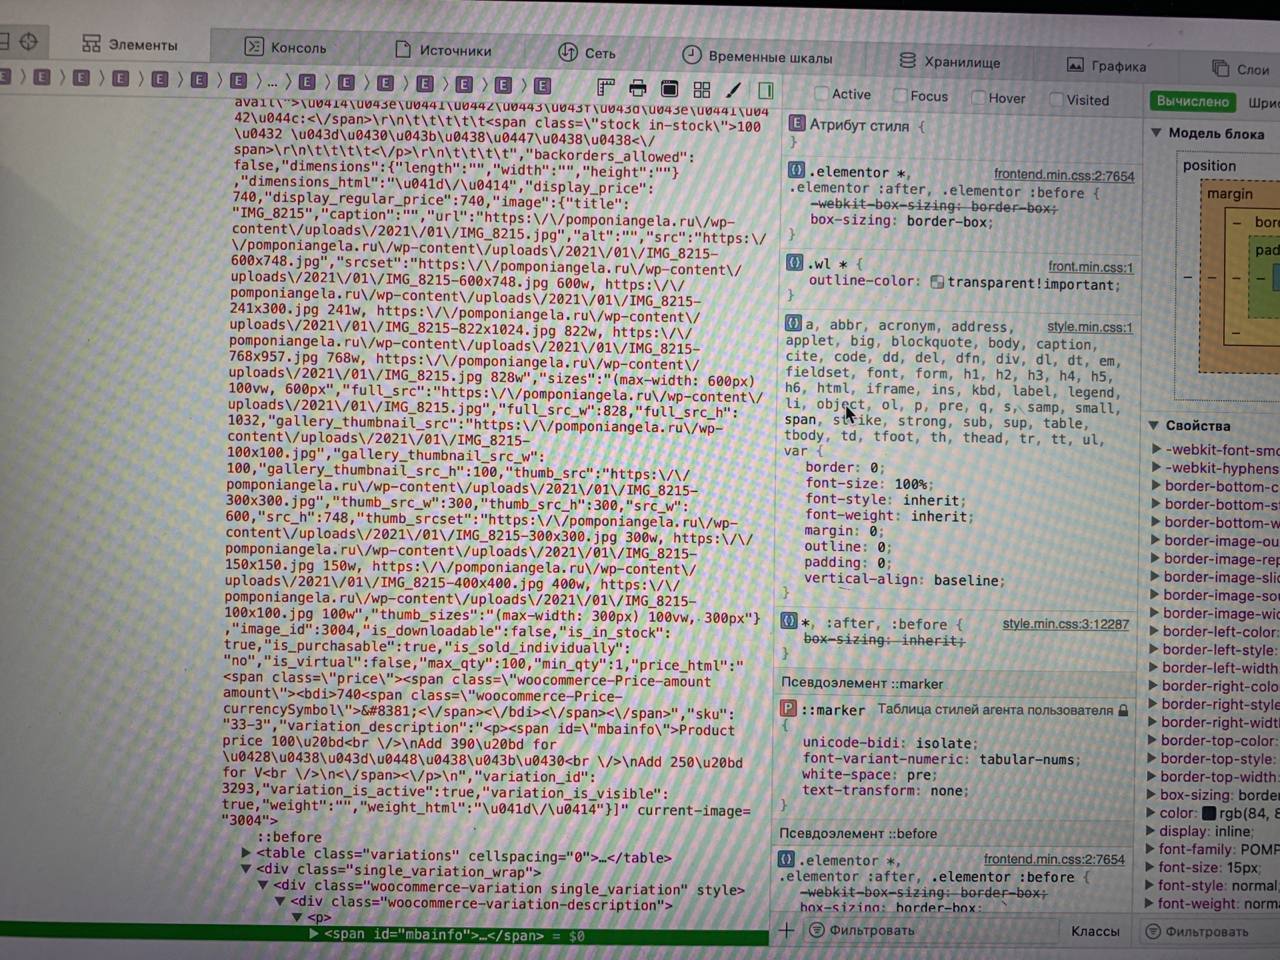Add new style rule plus icon

(x=786, y=930)
